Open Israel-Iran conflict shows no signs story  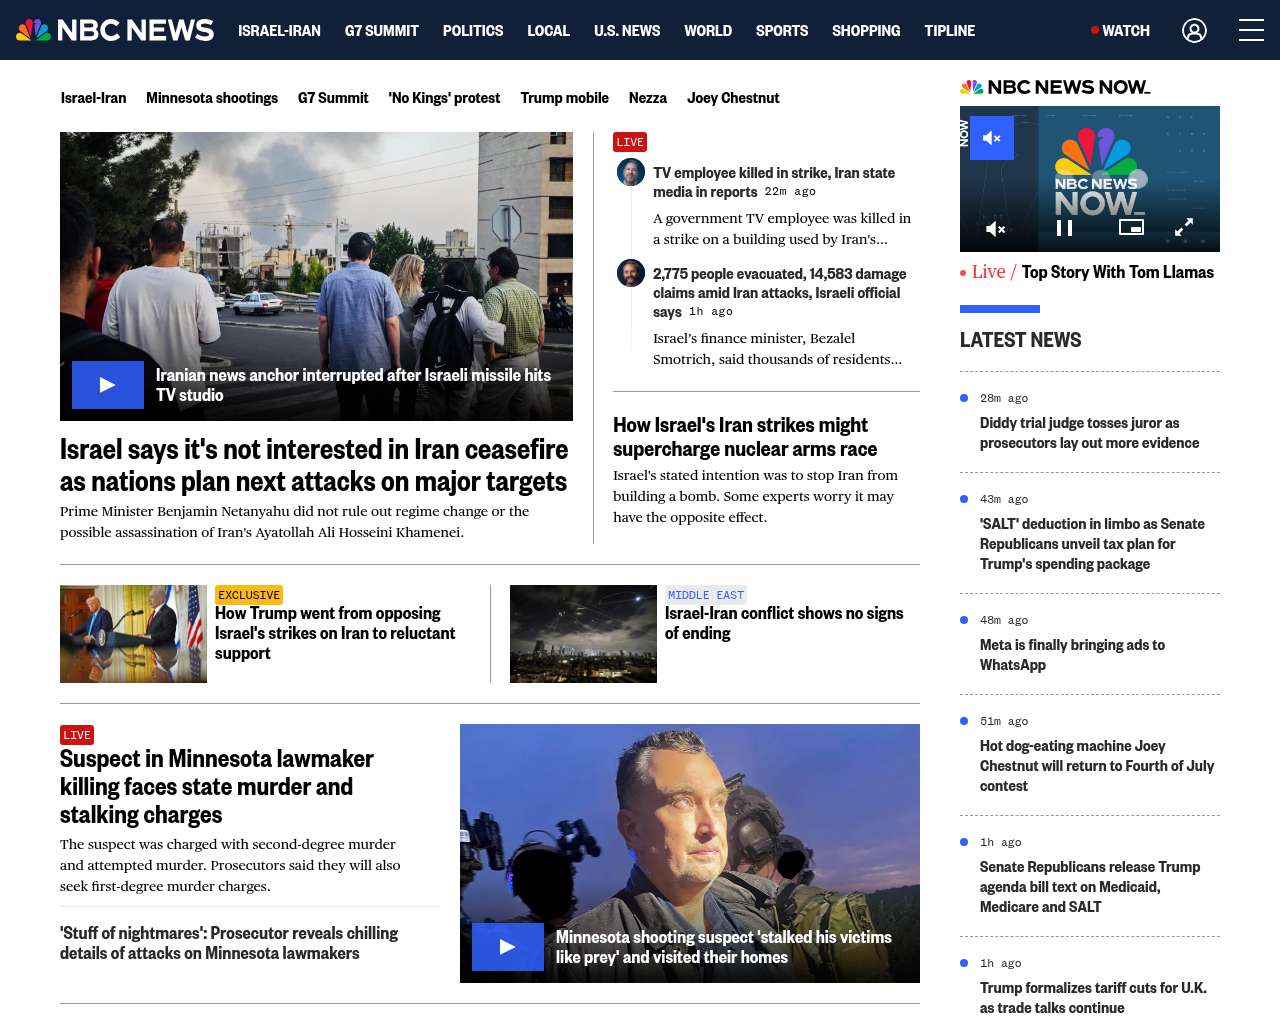(784, 623)
